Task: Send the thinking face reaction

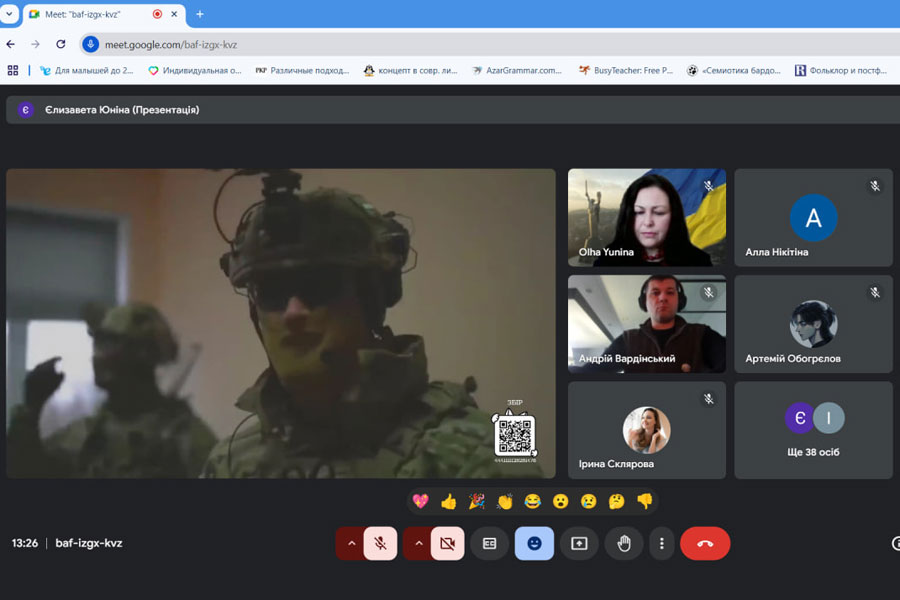Action: point(616,501)
